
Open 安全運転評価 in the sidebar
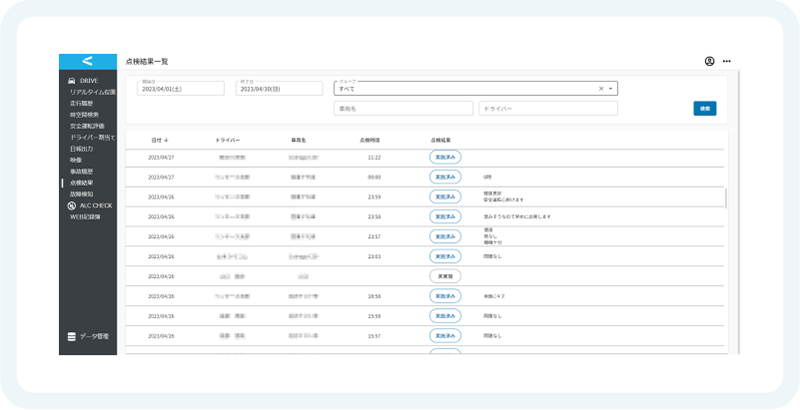point(87,126)
